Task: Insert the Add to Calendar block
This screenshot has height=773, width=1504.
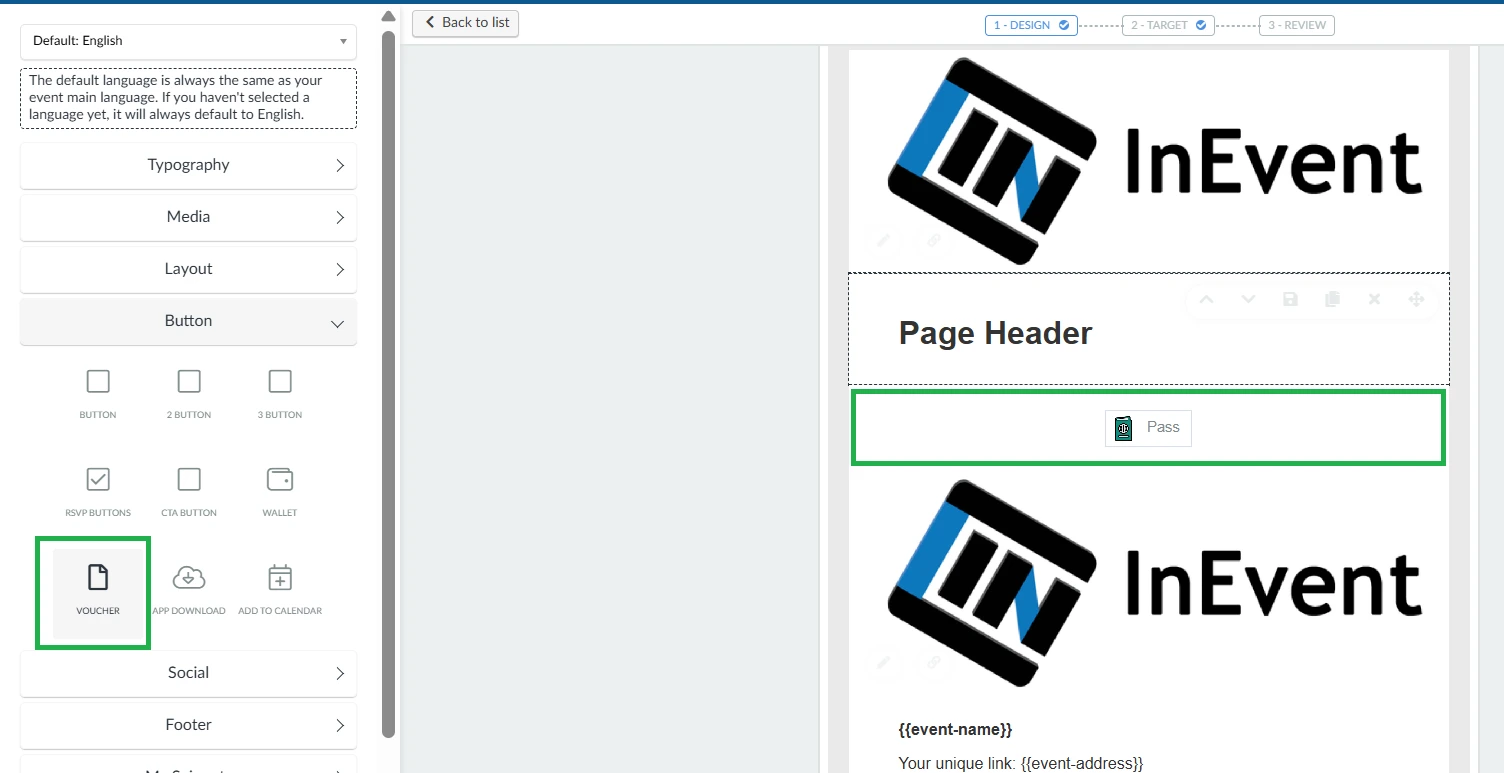Action: coord(280,590)
